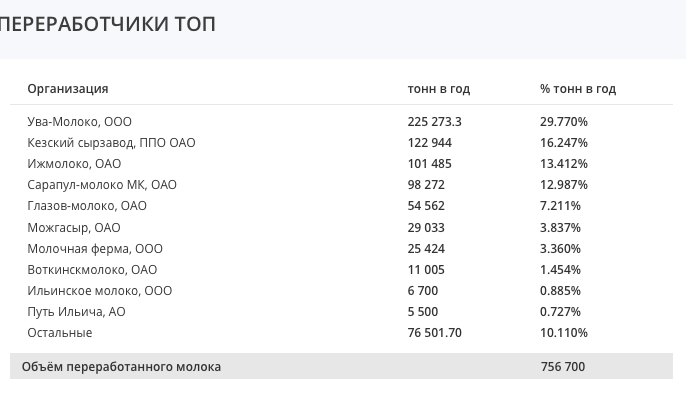Click Воткинскмолоко, ОАО organization
This screenshot has height=405, width=686.
[92, 270]
